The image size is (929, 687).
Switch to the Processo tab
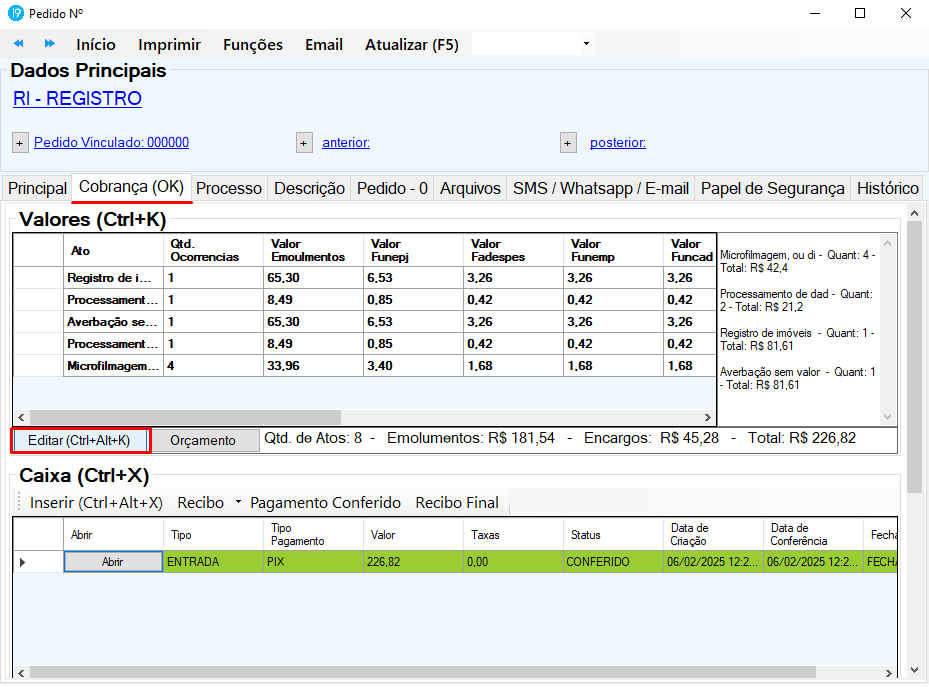coord(229,188)
